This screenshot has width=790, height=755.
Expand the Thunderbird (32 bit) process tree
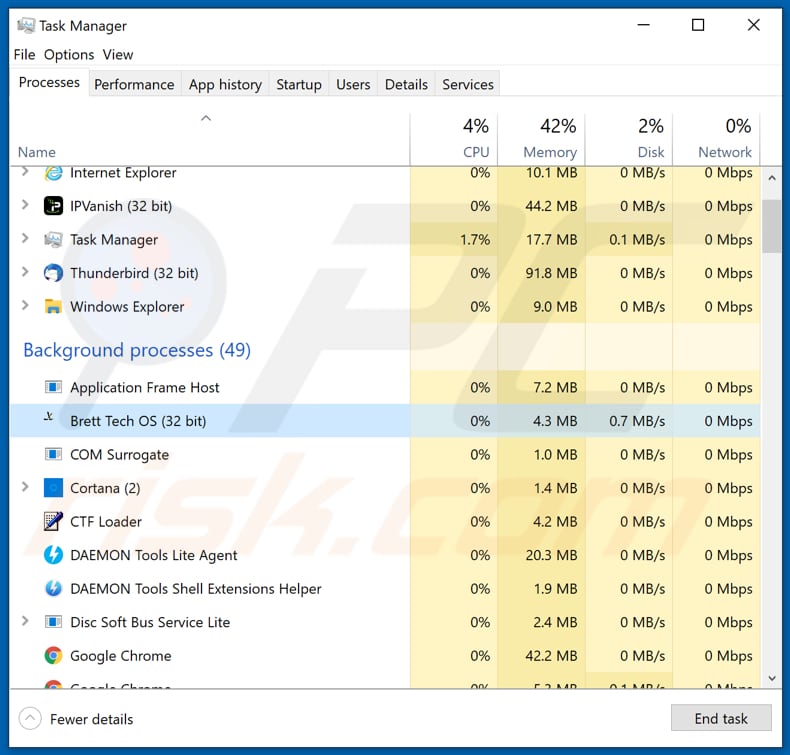[x=25, y=273]
